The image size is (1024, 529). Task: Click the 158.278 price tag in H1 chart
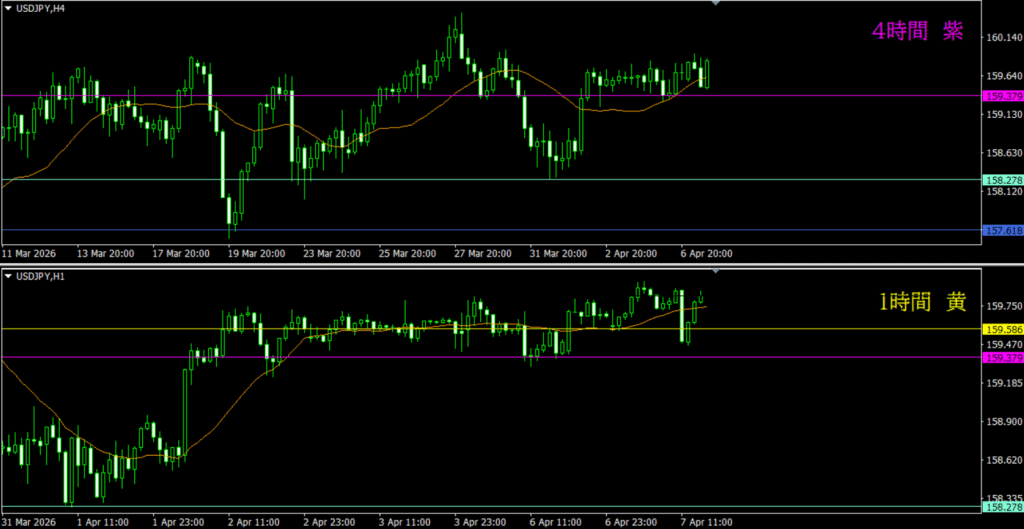[x=1002, y=508]
